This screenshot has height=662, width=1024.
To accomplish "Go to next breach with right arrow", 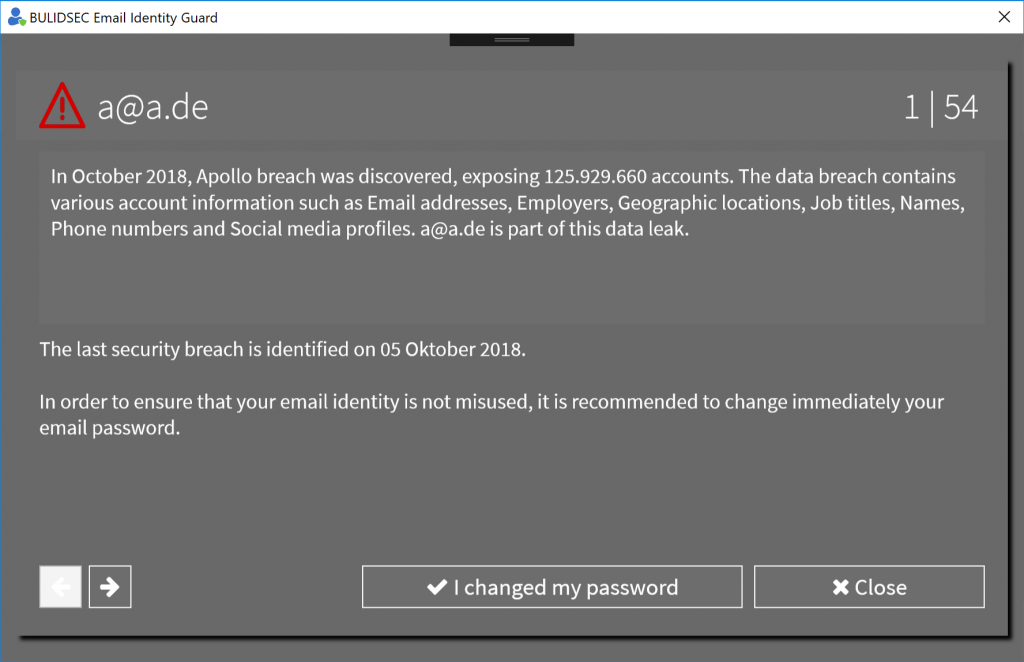I will point(110,587).
